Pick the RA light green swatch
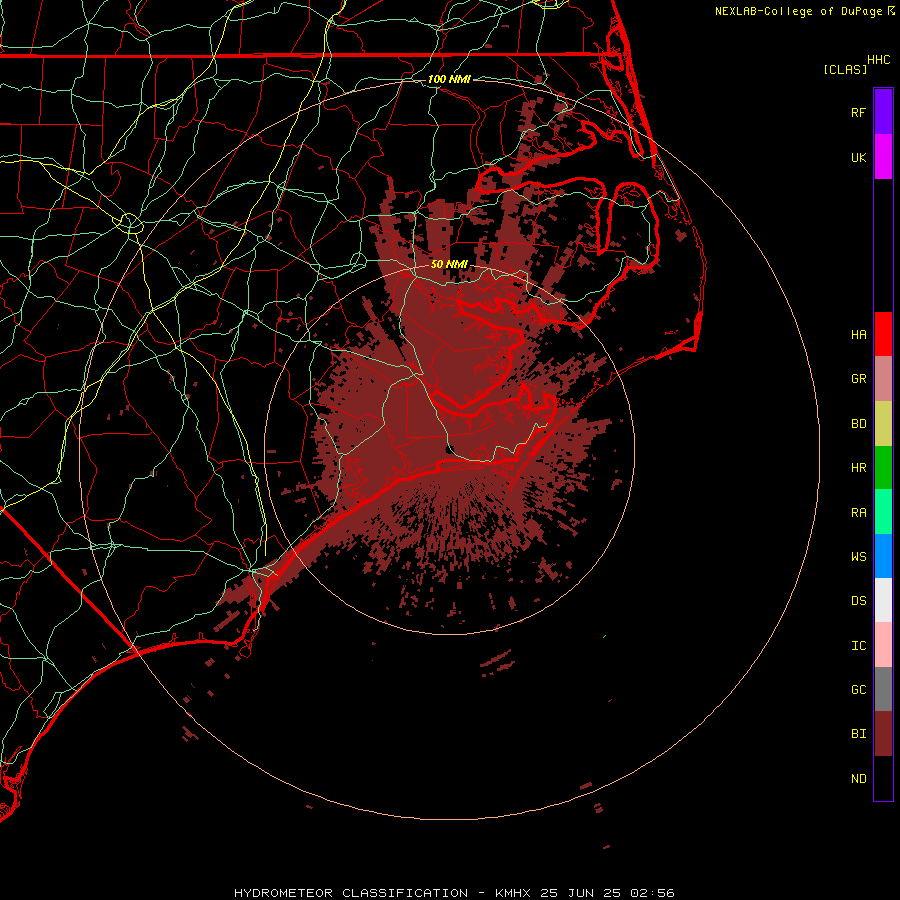Image resolution: width=900 pixels, height=900 pixels. (x=883, y=512)
